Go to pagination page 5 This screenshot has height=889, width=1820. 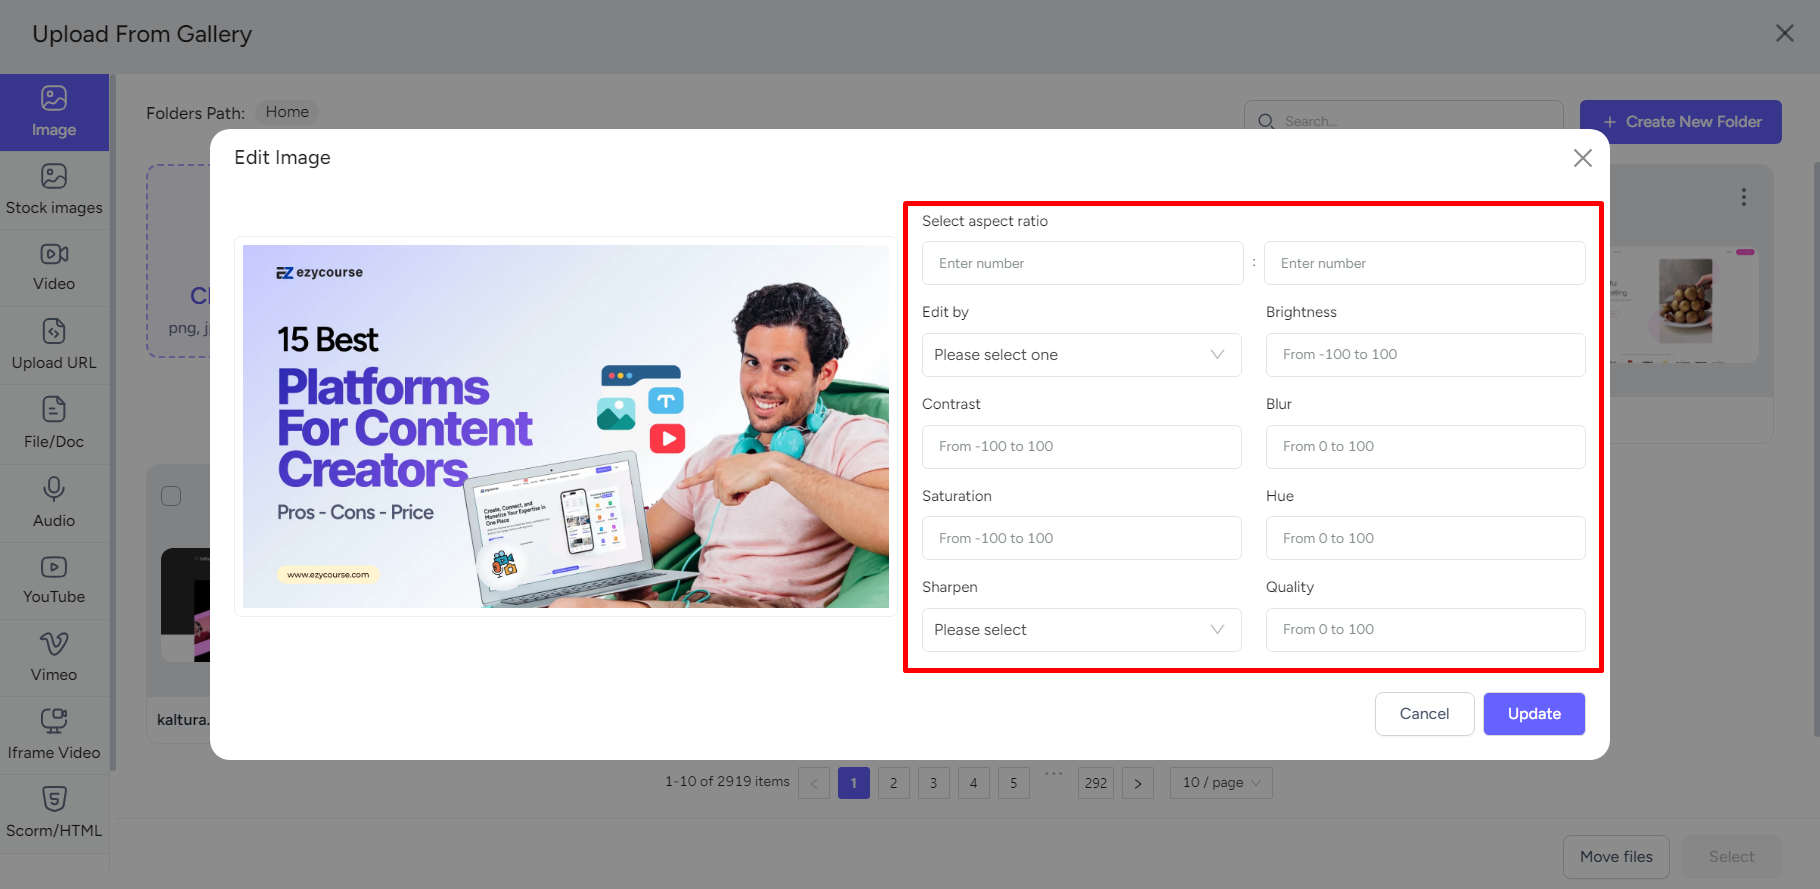tap(1014, 783)
